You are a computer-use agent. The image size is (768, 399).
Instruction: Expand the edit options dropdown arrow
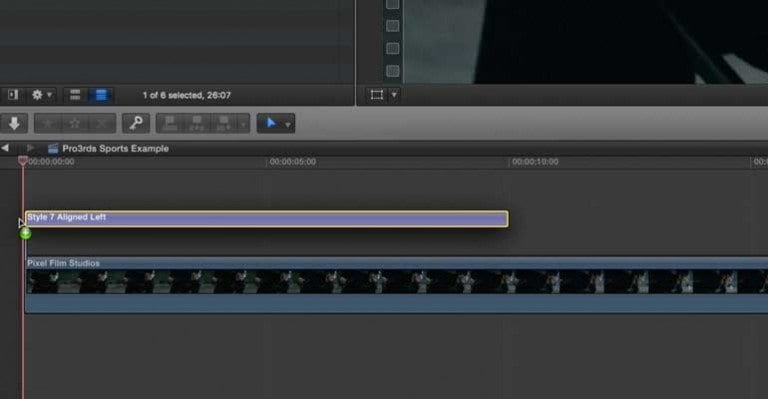tap(243, 123)
